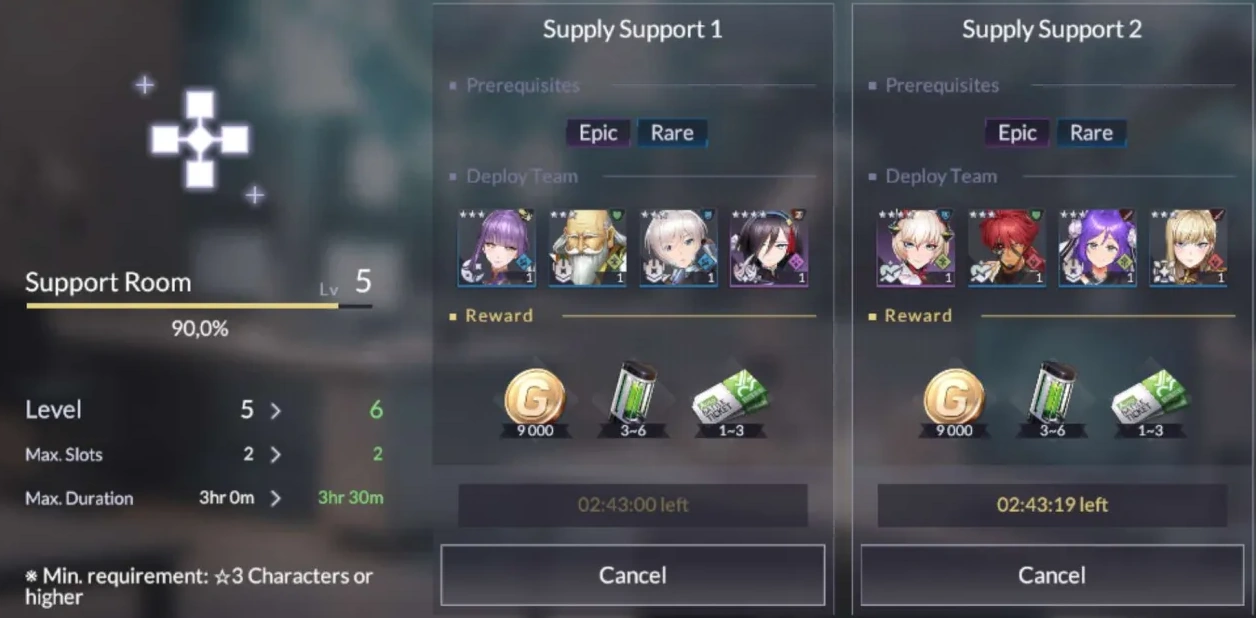The height and width of the screenshot is (618, 1256).
Task: Click the chevron arrow next to Max. Duration
Action: [x=275, y=498]
